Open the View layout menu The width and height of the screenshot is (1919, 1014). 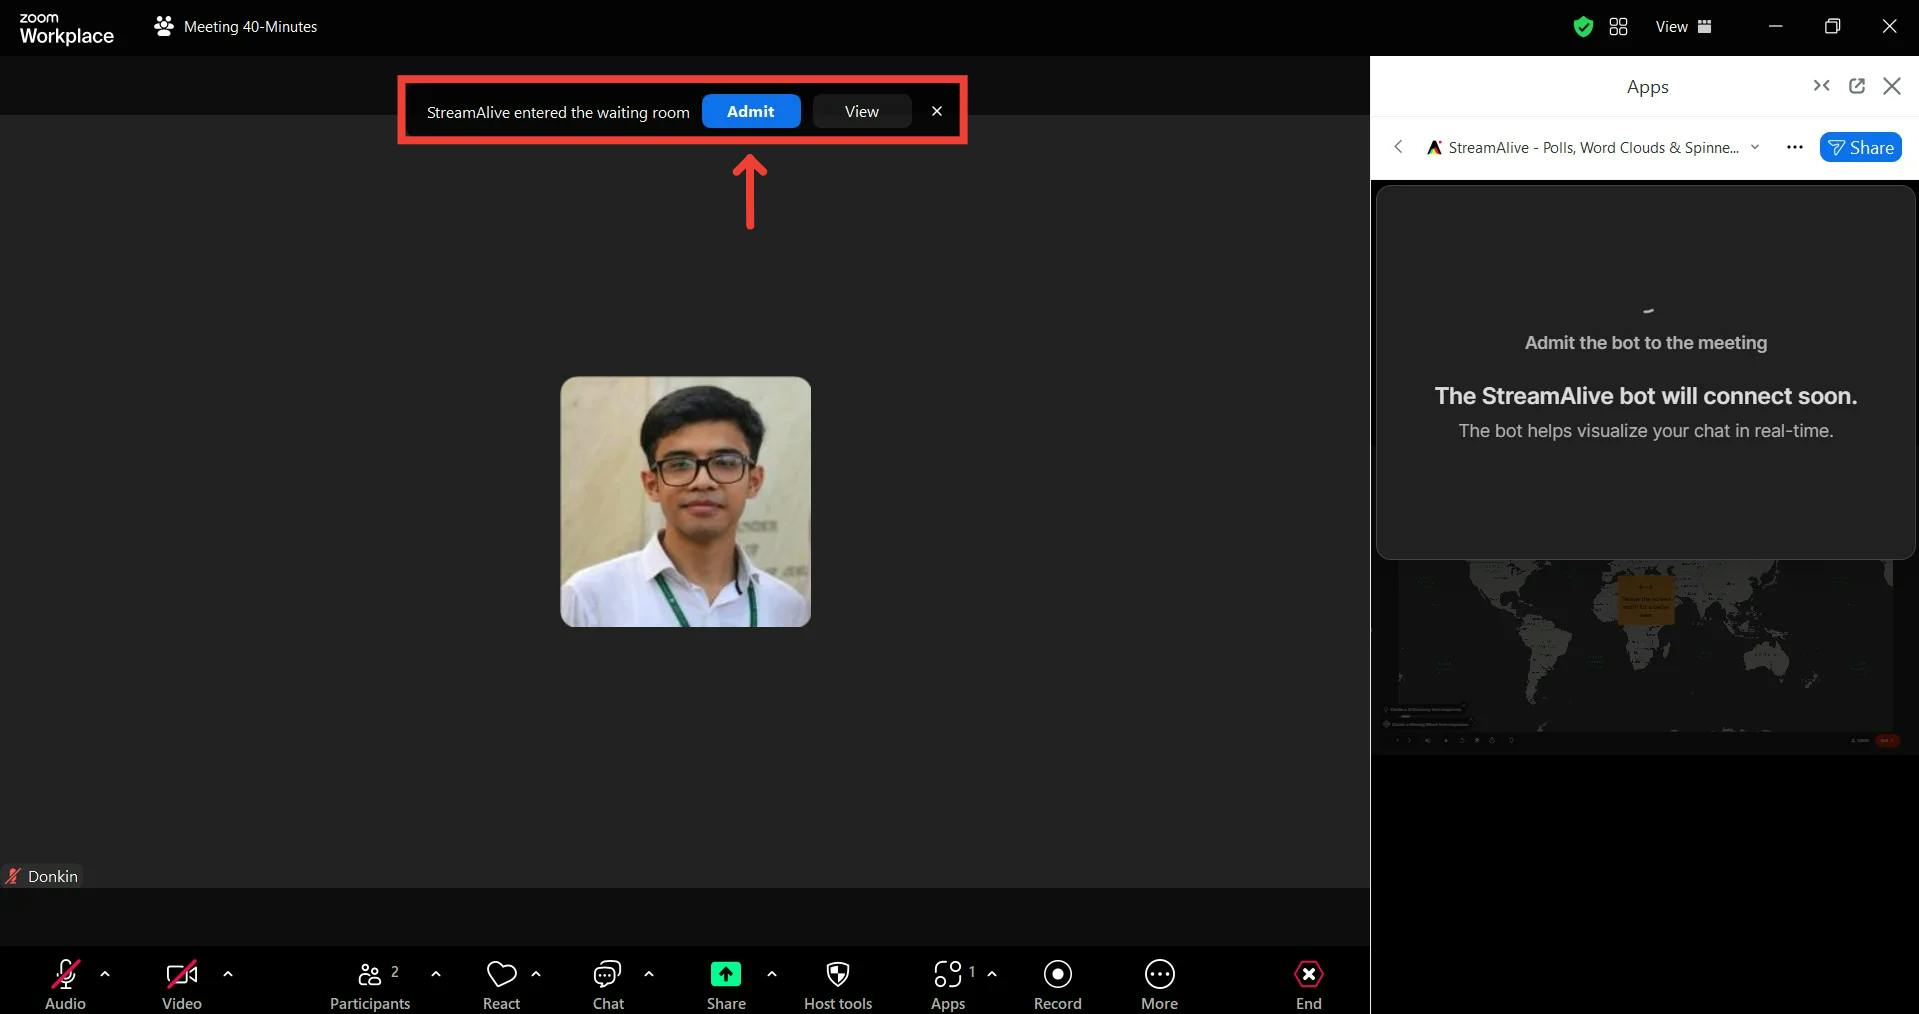[x=1682, y=27]
